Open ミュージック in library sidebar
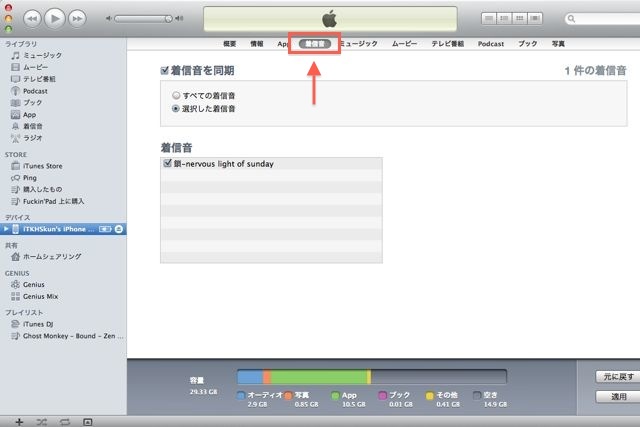 (42, 55)
